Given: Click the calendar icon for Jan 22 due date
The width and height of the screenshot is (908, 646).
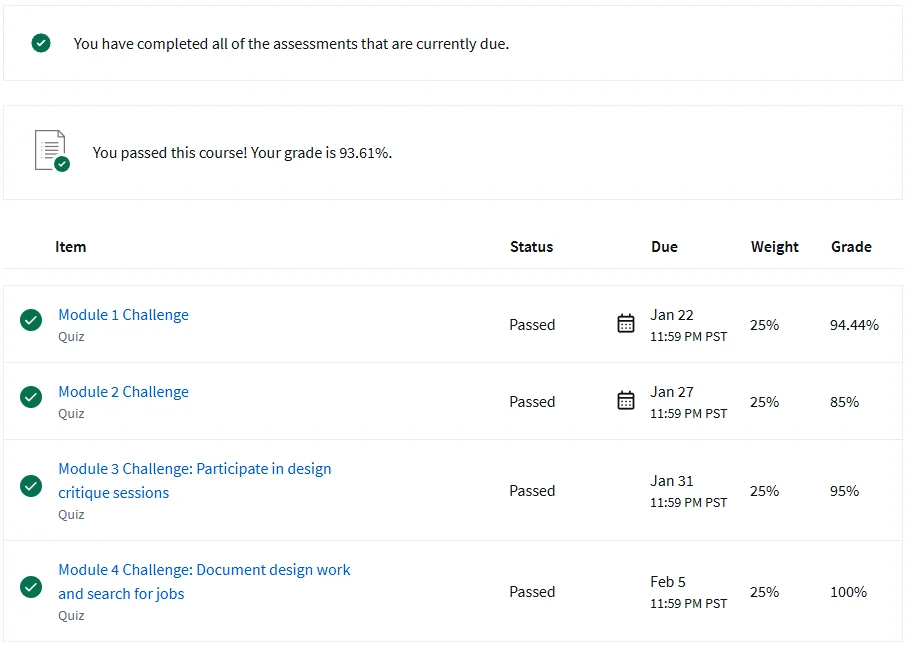Looking at the screenshot, I should click(626, 323).
